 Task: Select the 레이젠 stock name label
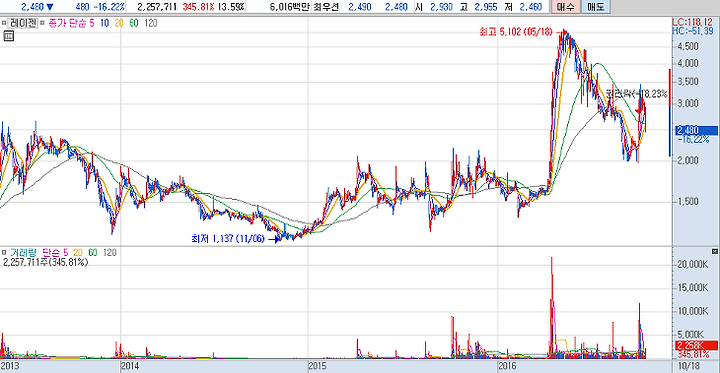pos(23,23)
